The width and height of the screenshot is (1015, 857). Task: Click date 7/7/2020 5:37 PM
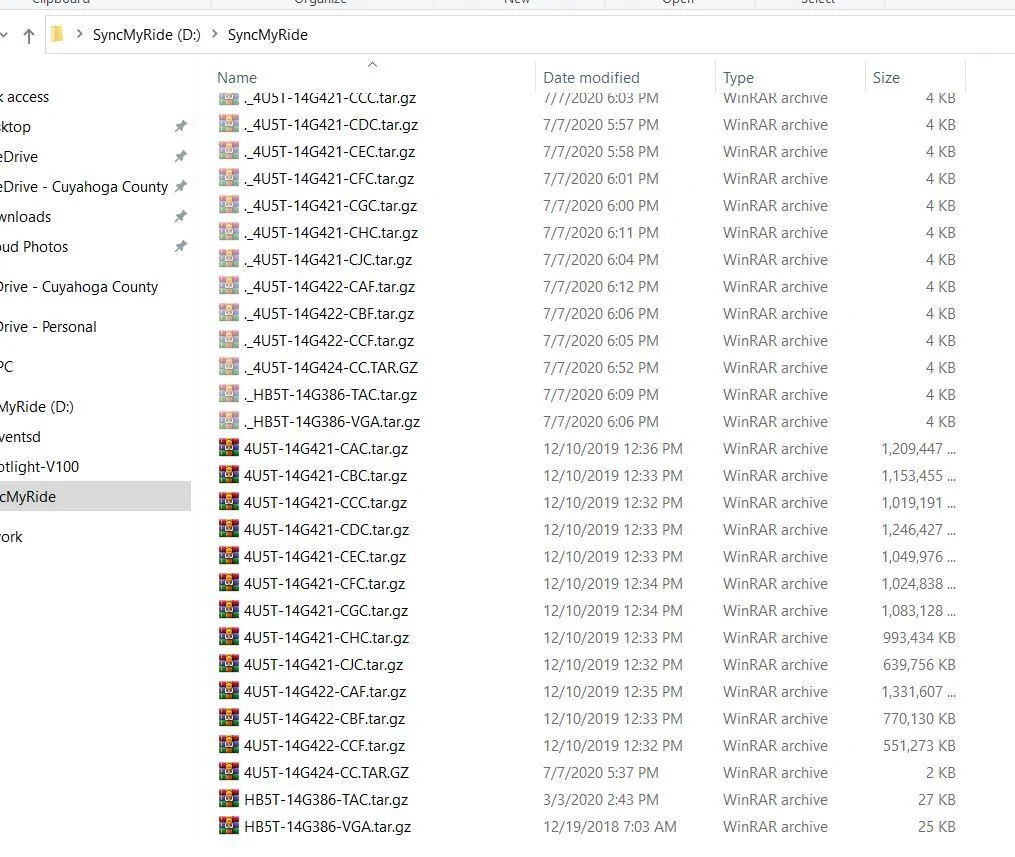(x=601, y=773)
